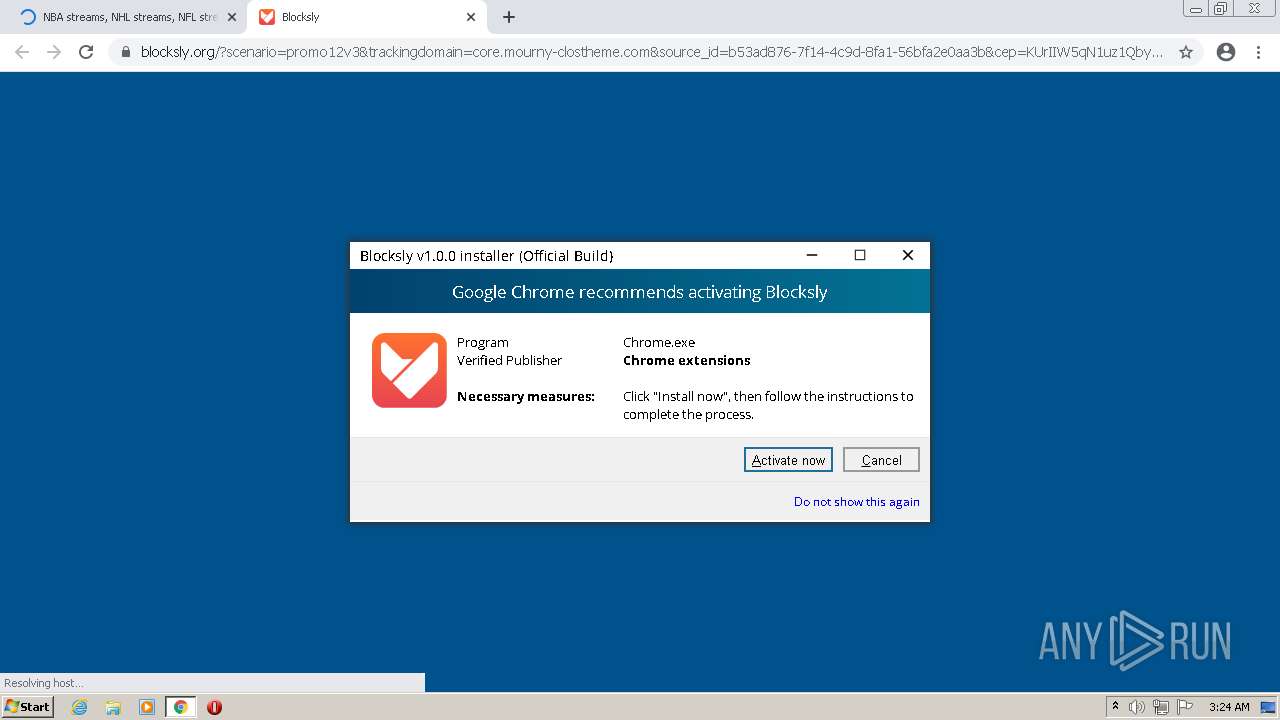Minimize the Chrome browser window

pyautogui.click(x=1195, y=9)
